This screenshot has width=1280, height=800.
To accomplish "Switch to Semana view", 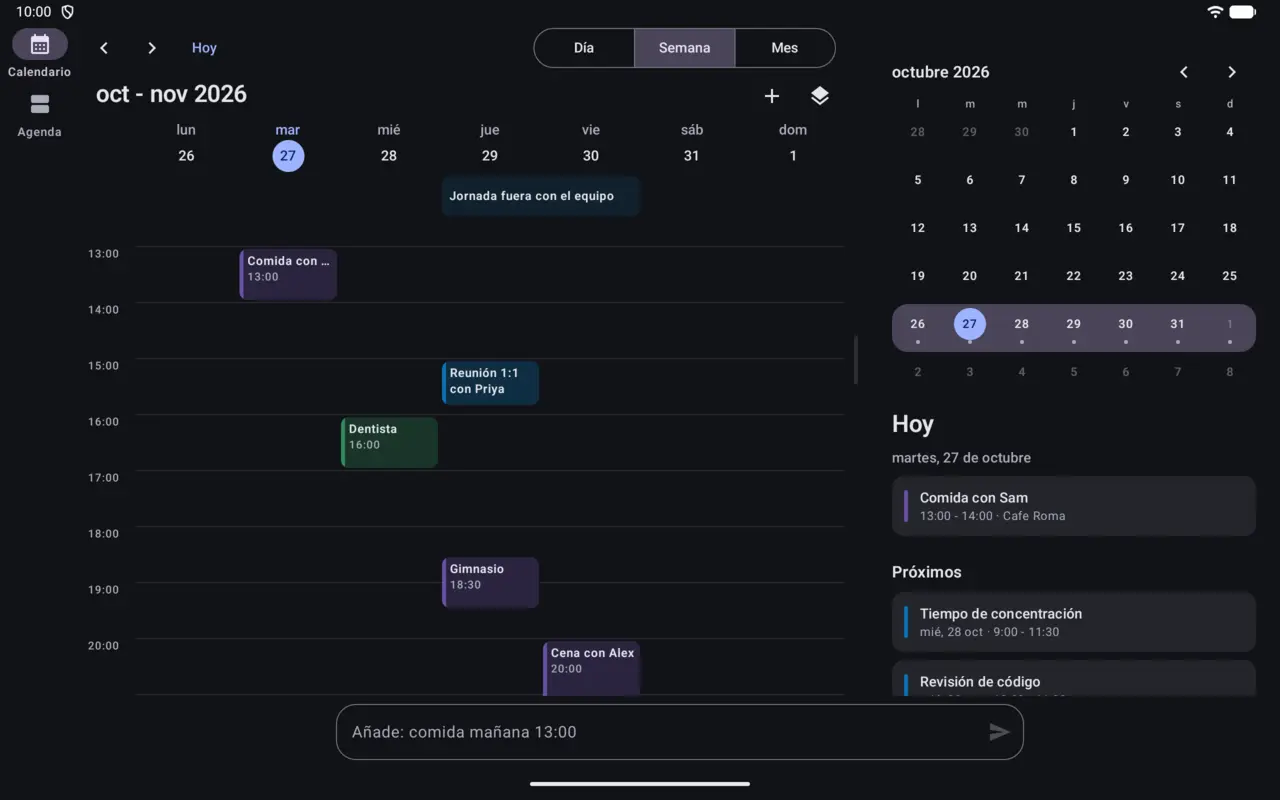I will pos(685,48).
